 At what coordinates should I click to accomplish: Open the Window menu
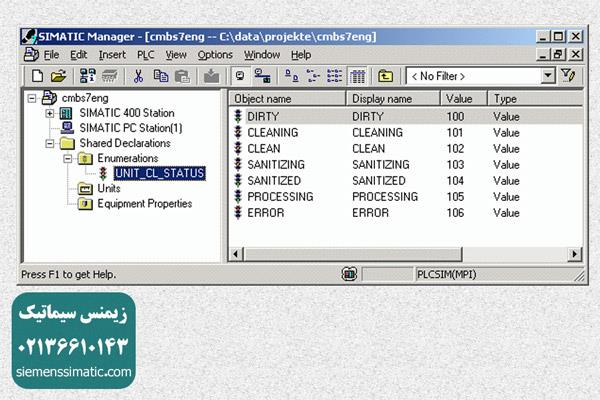tap(262, 55)
